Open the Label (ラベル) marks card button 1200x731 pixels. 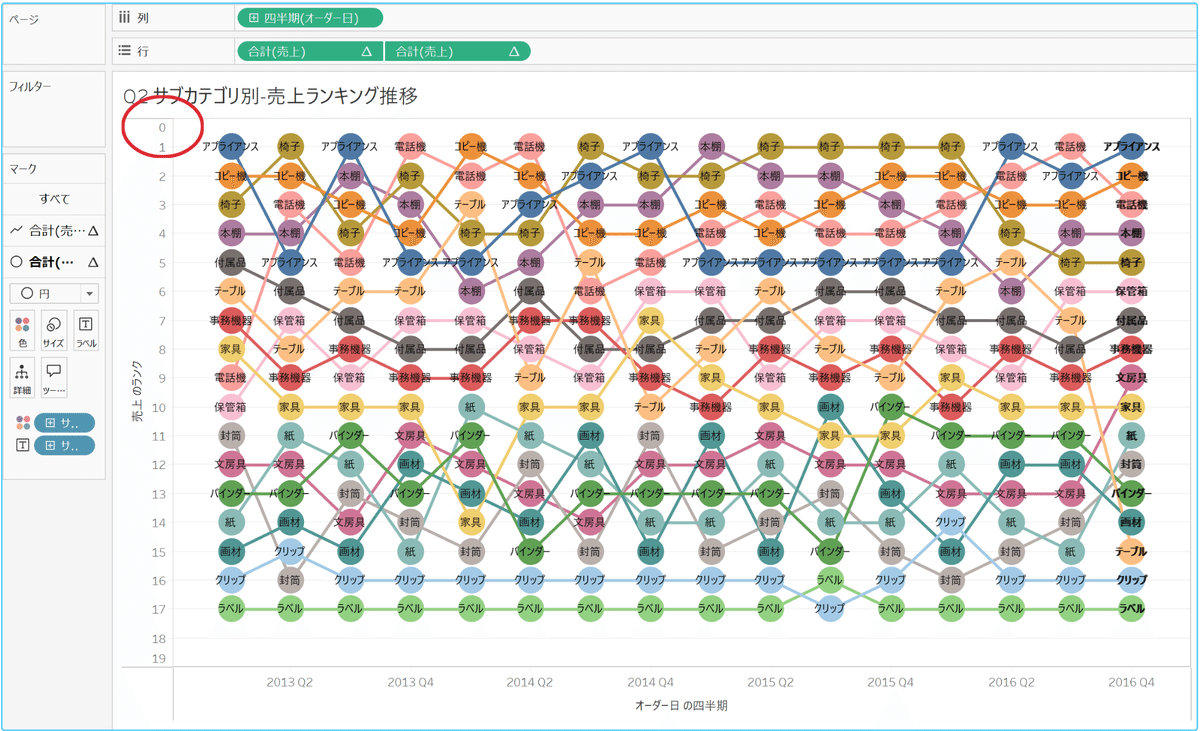(x=87, y=329)
